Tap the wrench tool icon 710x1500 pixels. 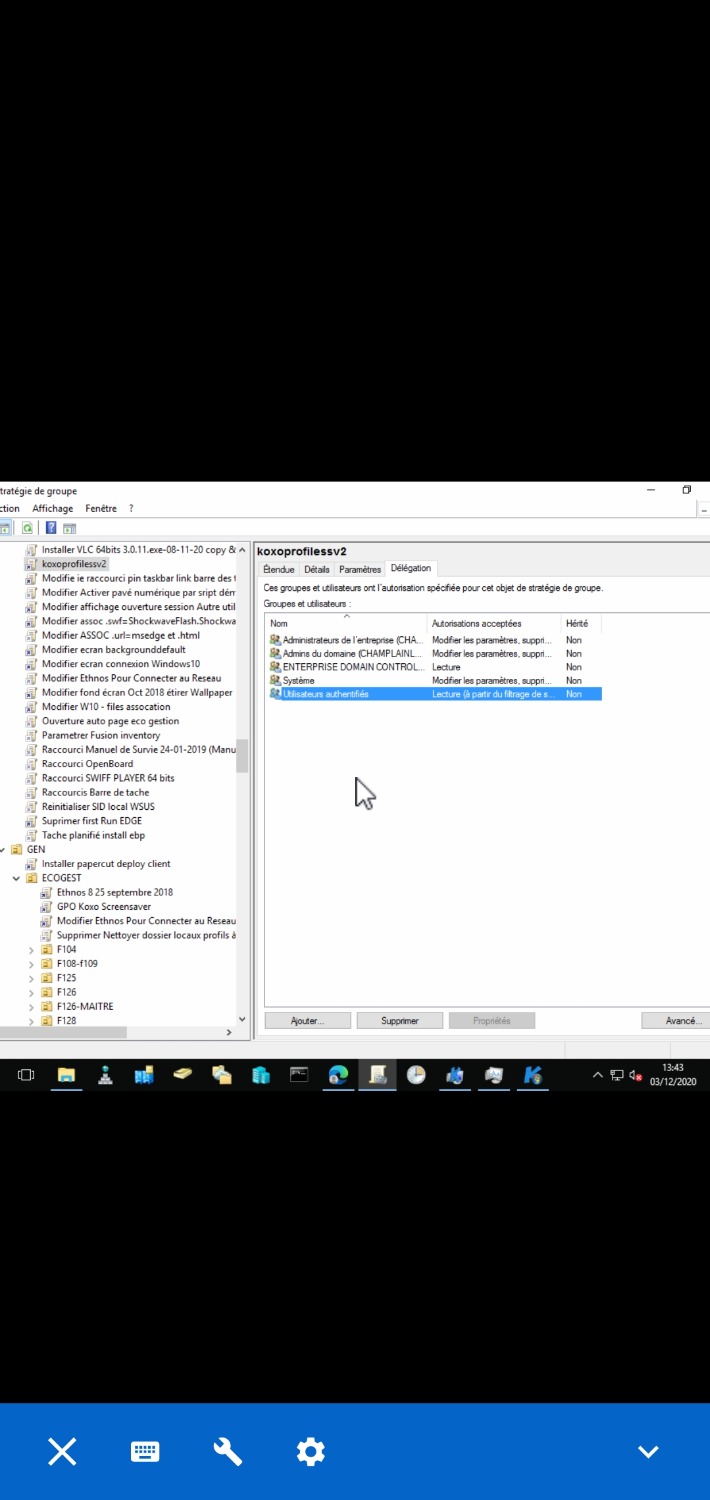pos(228,1451)
